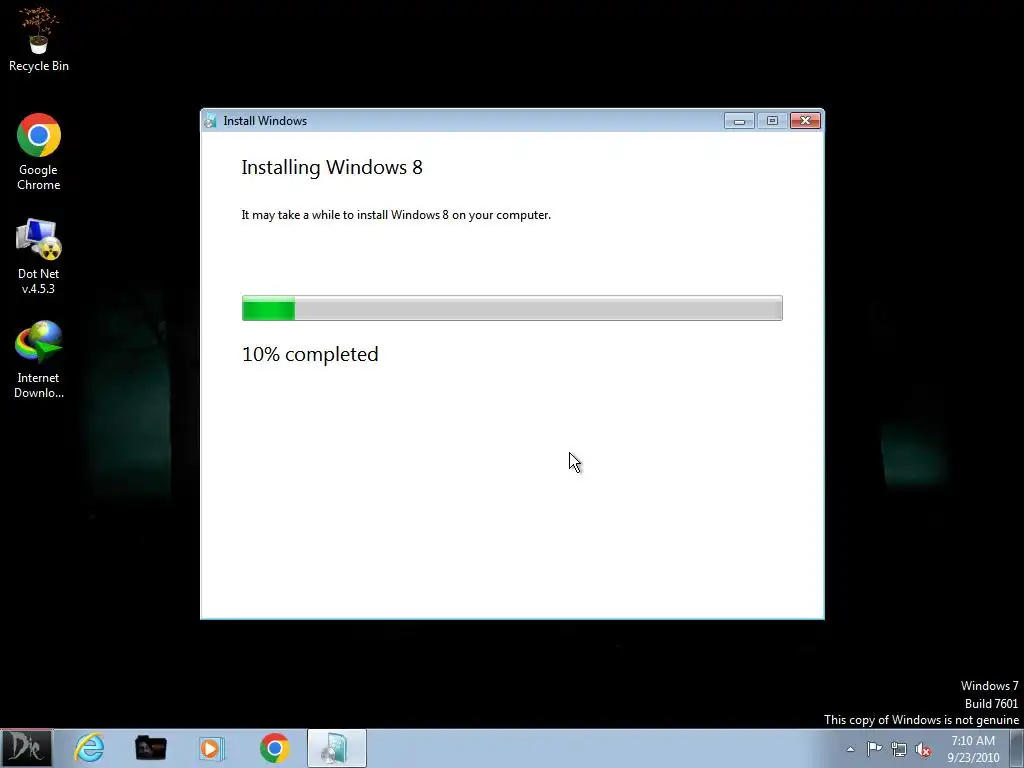Close the Install Windows window
1024x768 pixels.
pyautogui.click(x=805, y=121)
